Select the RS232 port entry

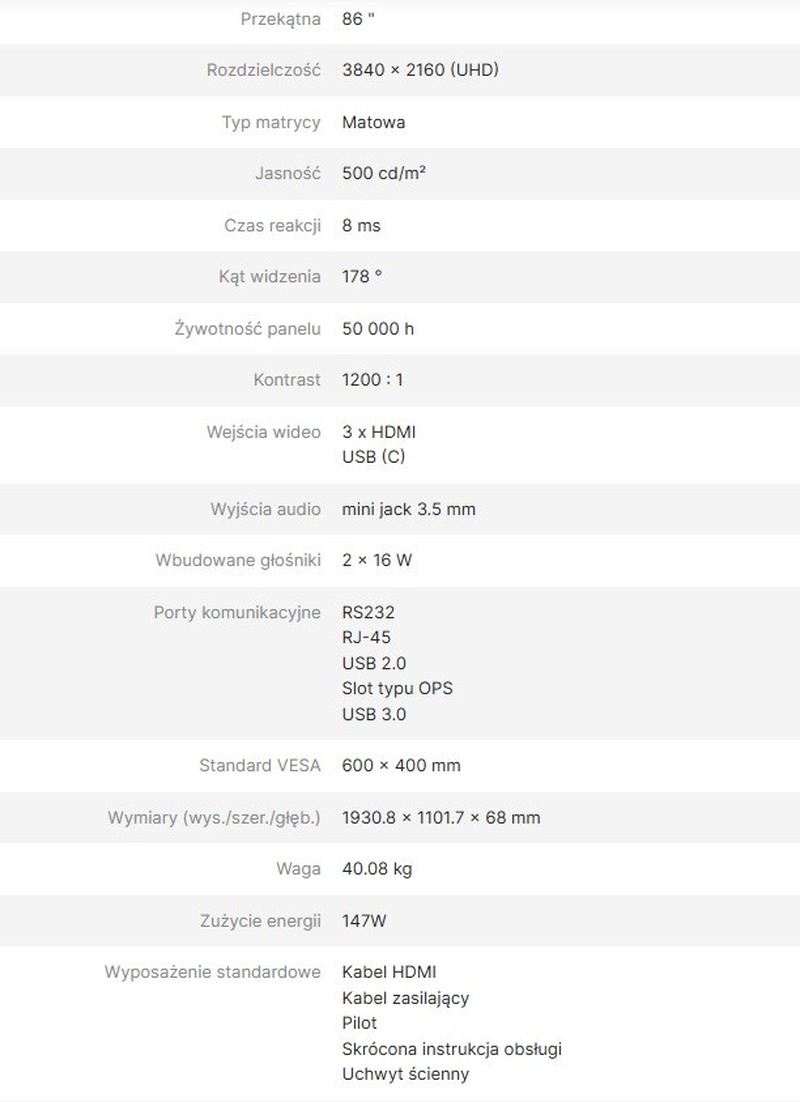pyautogui.click(x=368, y=612)
